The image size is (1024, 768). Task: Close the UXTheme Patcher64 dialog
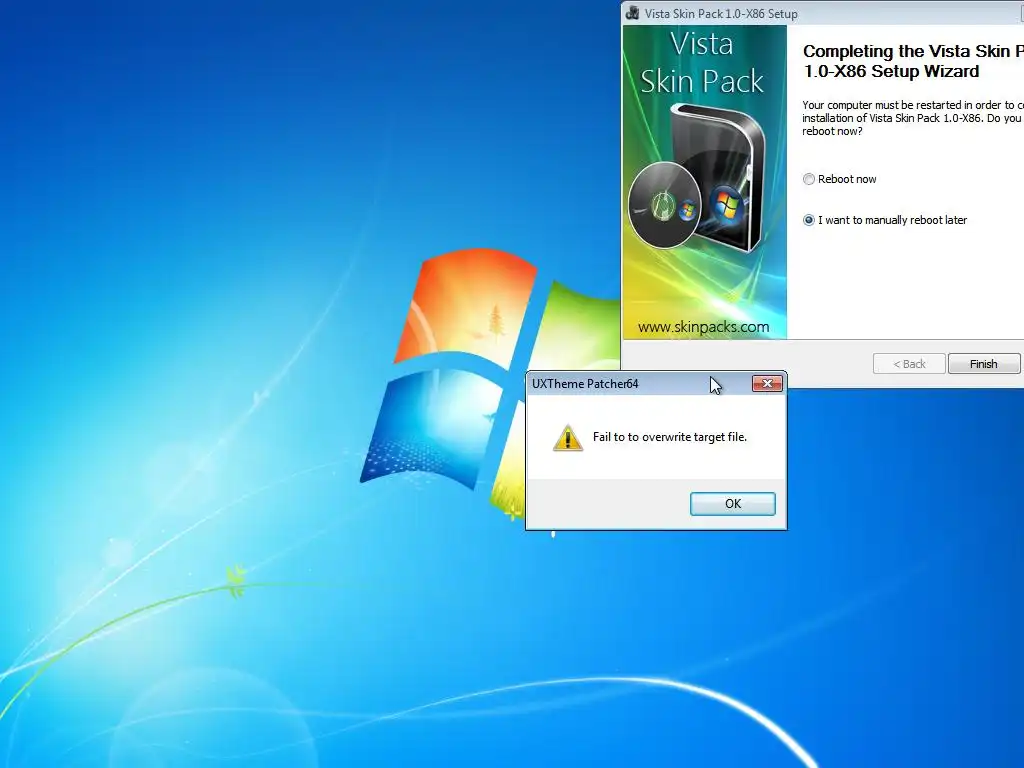tap(767, 383)
